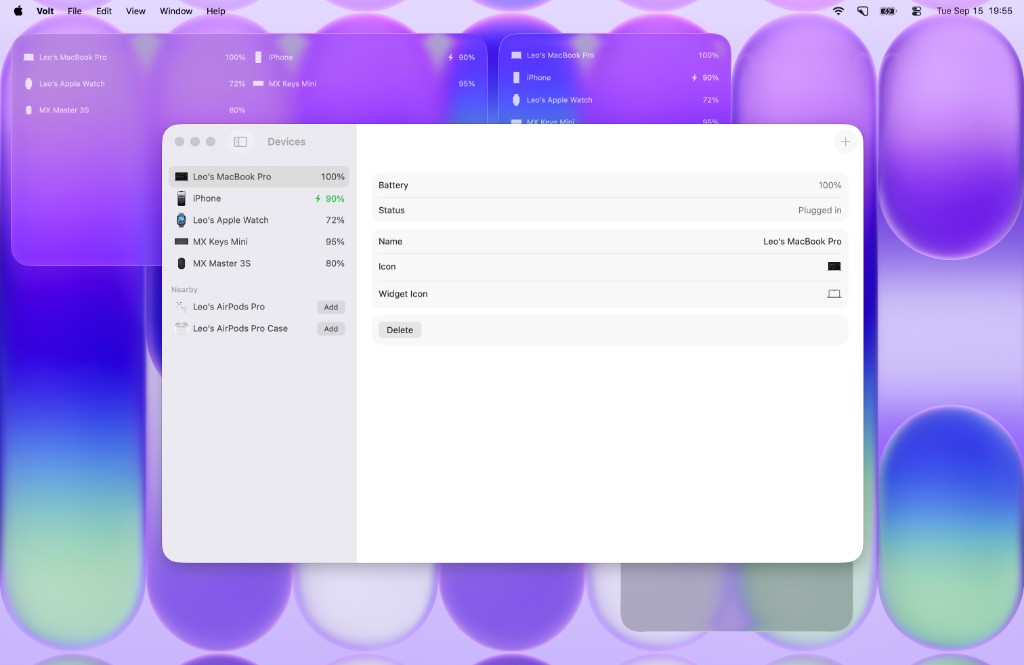This screenshot has width=1024, height=665.
Task: Open the Apple menu
Action: tap(18, 10)
